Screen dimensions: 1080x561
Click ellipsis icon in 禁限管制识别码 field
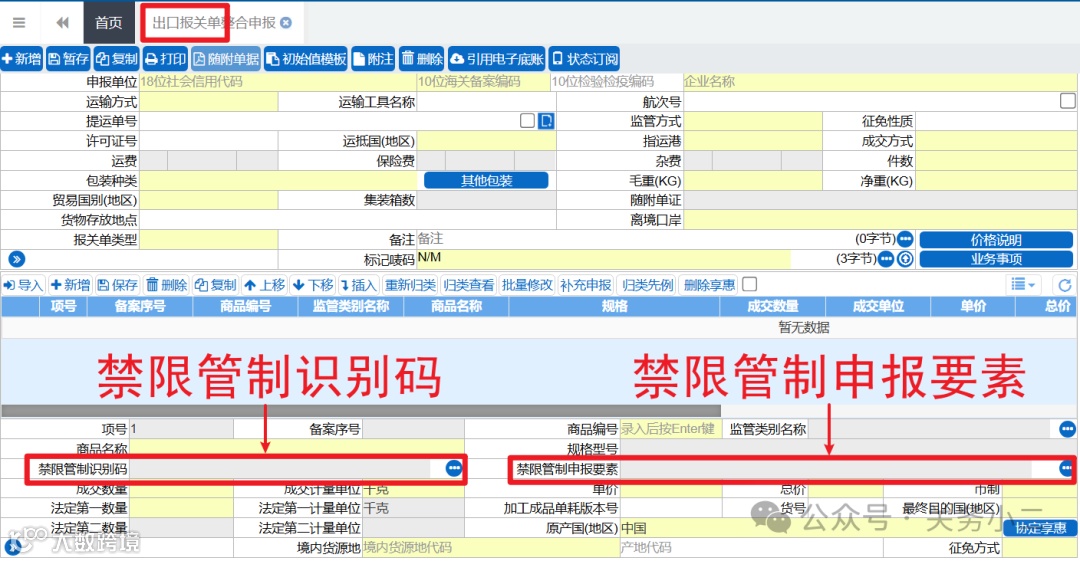[x=454, y=469]
